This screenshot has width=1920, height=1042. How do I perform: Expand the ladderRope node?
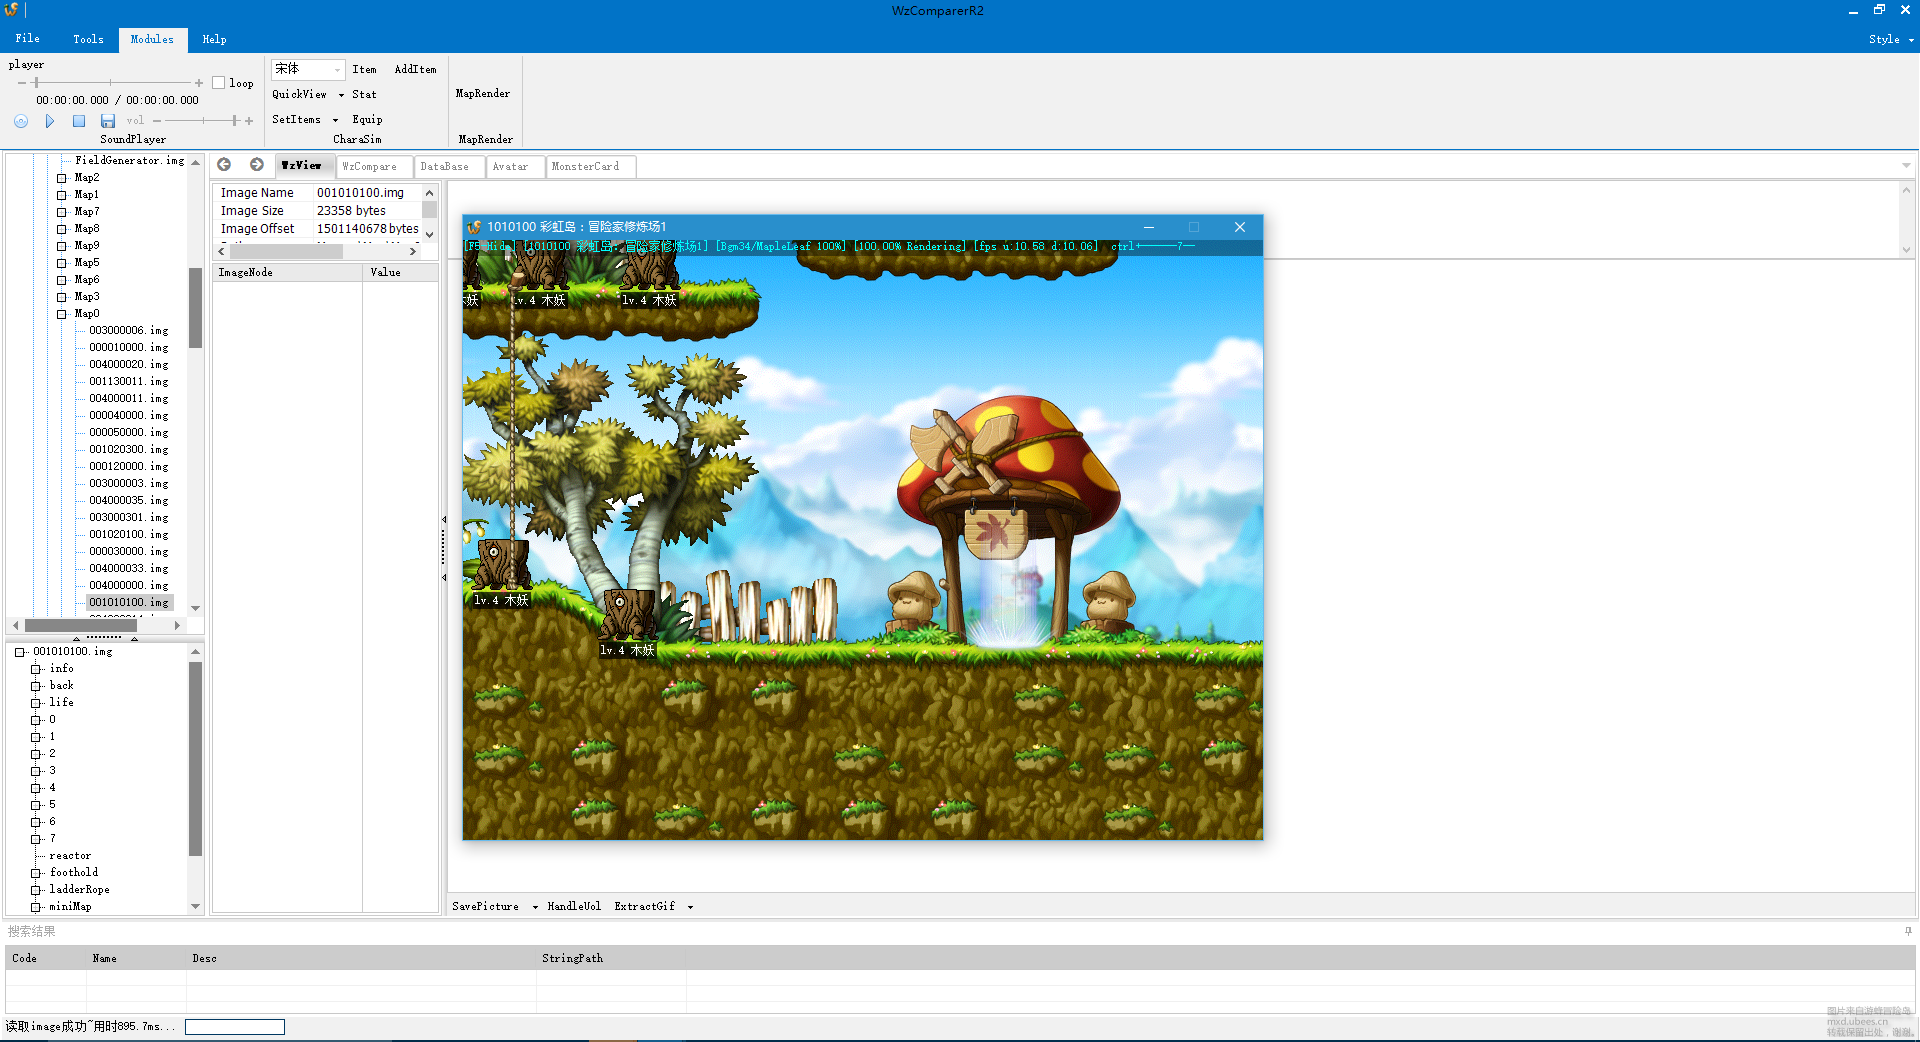coord(36,890)
